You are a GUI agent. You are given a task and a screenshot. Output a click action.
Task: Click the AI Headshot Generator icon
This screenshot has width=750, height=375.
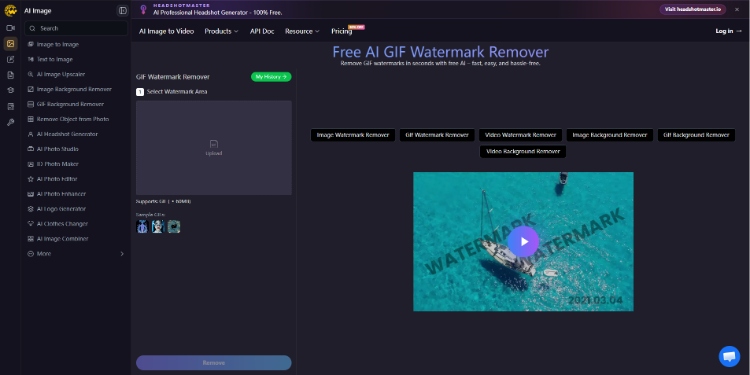31,134
